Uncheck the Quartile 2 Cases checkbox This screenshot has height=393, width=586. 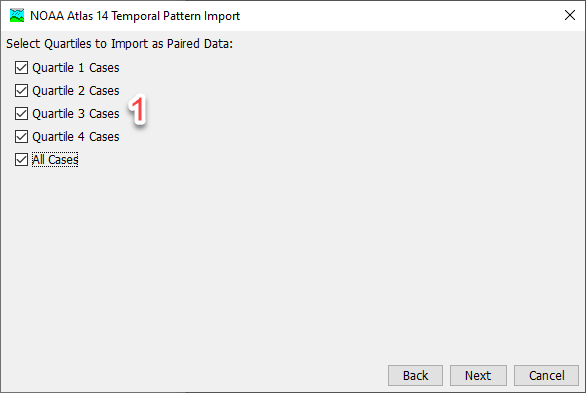pos(21,90)
